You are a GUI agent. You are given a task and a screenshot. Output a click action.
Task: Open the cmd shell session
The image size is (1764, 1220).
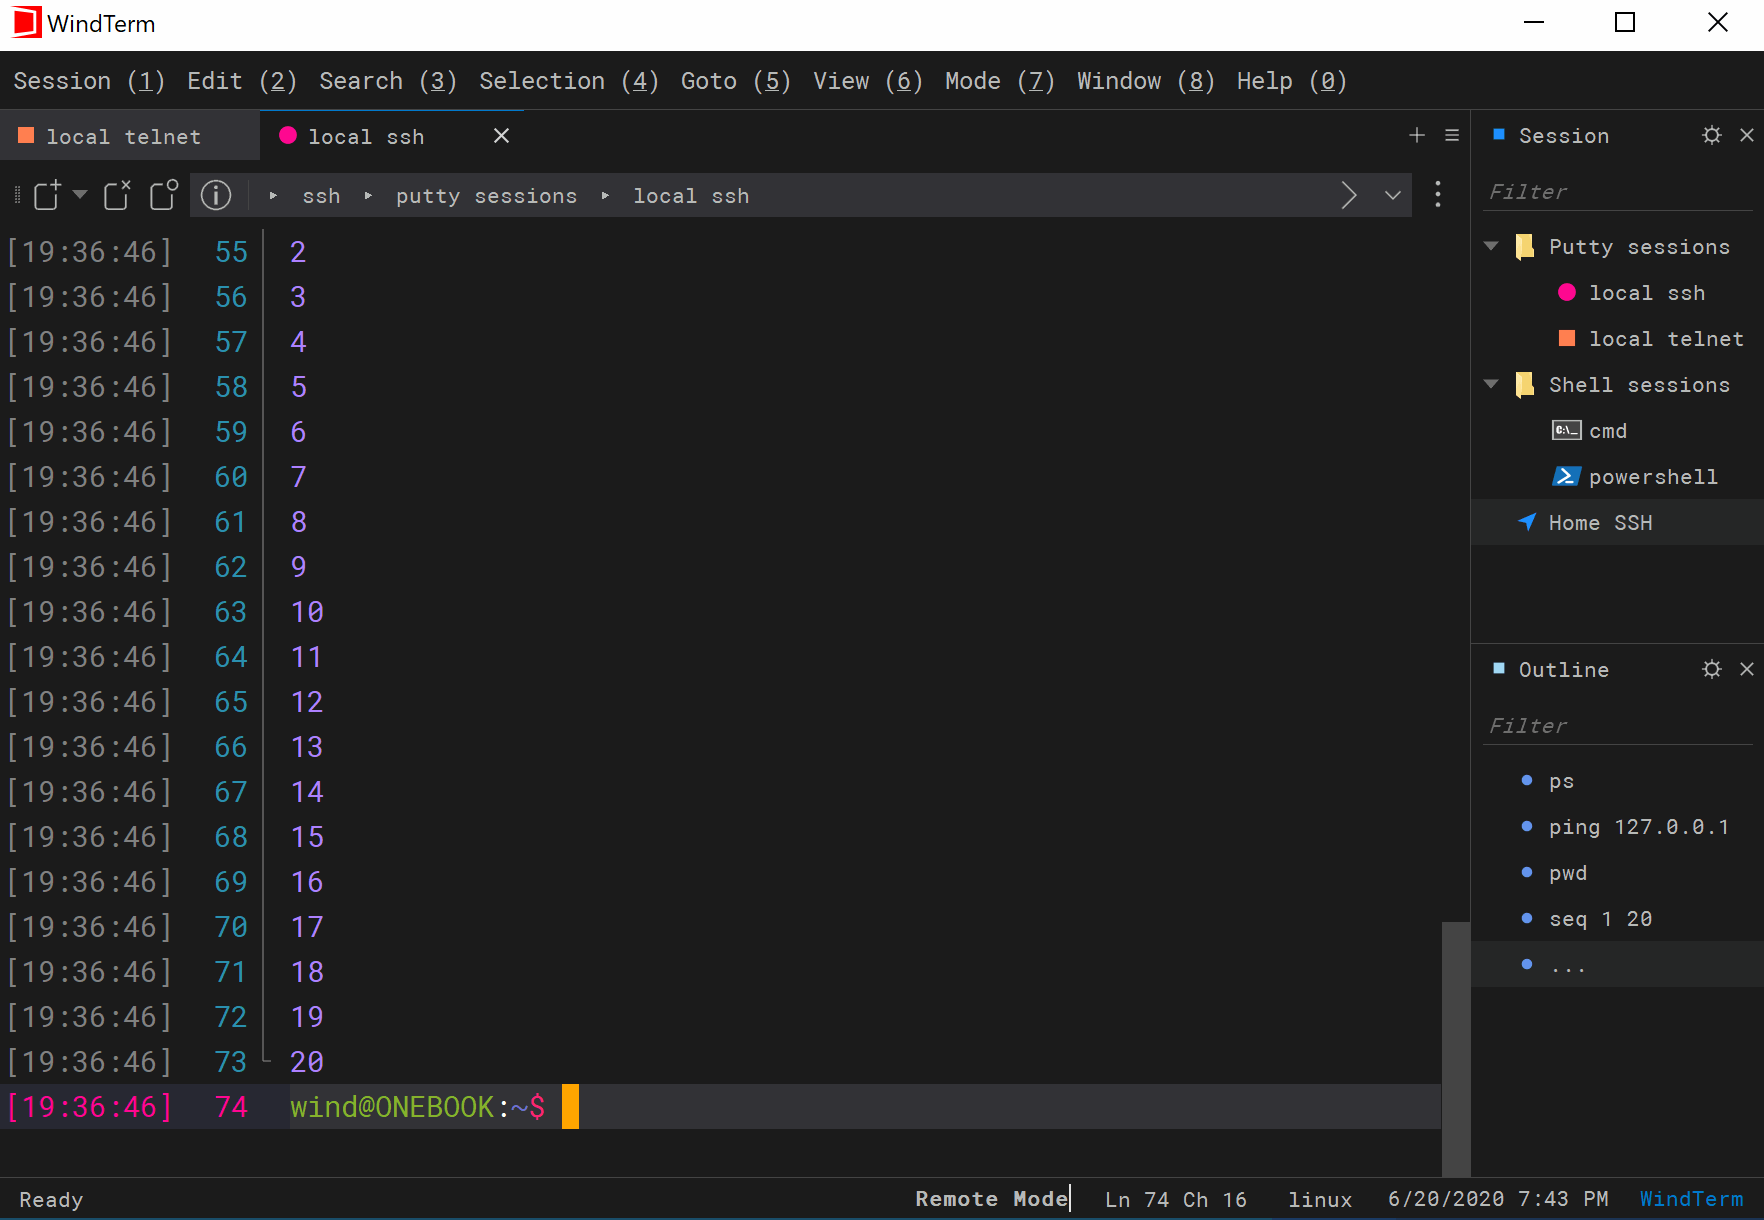point(1604,430)
